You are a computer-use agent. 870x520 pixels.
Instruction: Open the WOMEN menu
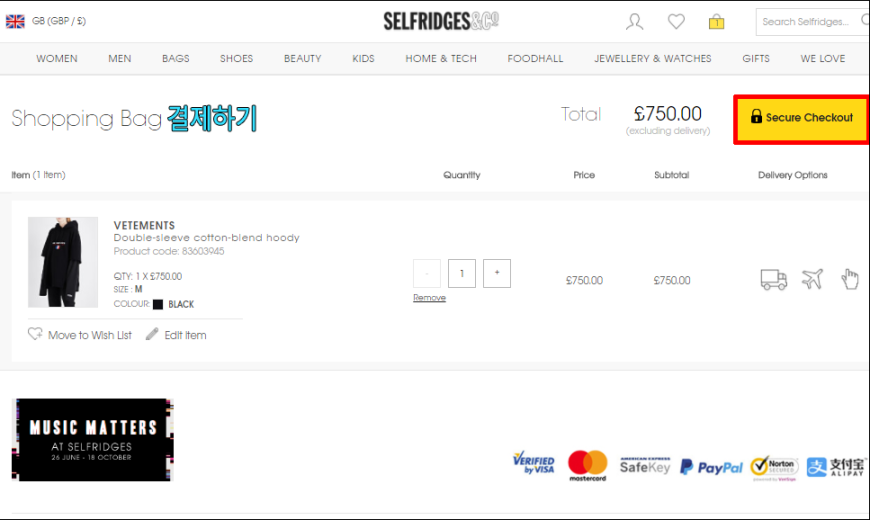tap(57, 58)
